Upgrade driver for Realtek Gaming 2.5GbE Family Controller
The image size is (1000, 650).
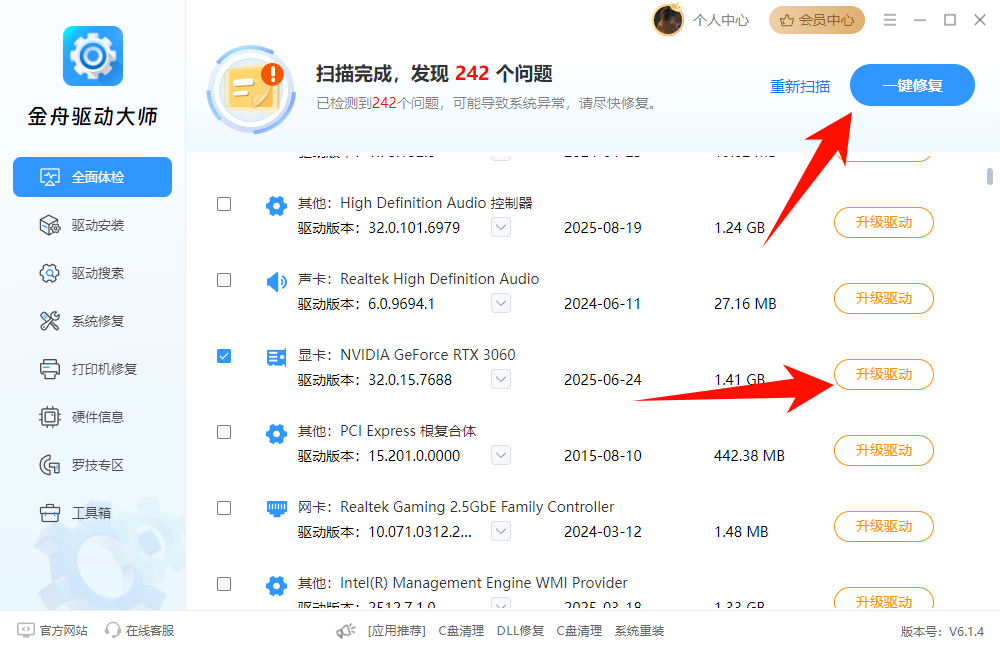884,526
